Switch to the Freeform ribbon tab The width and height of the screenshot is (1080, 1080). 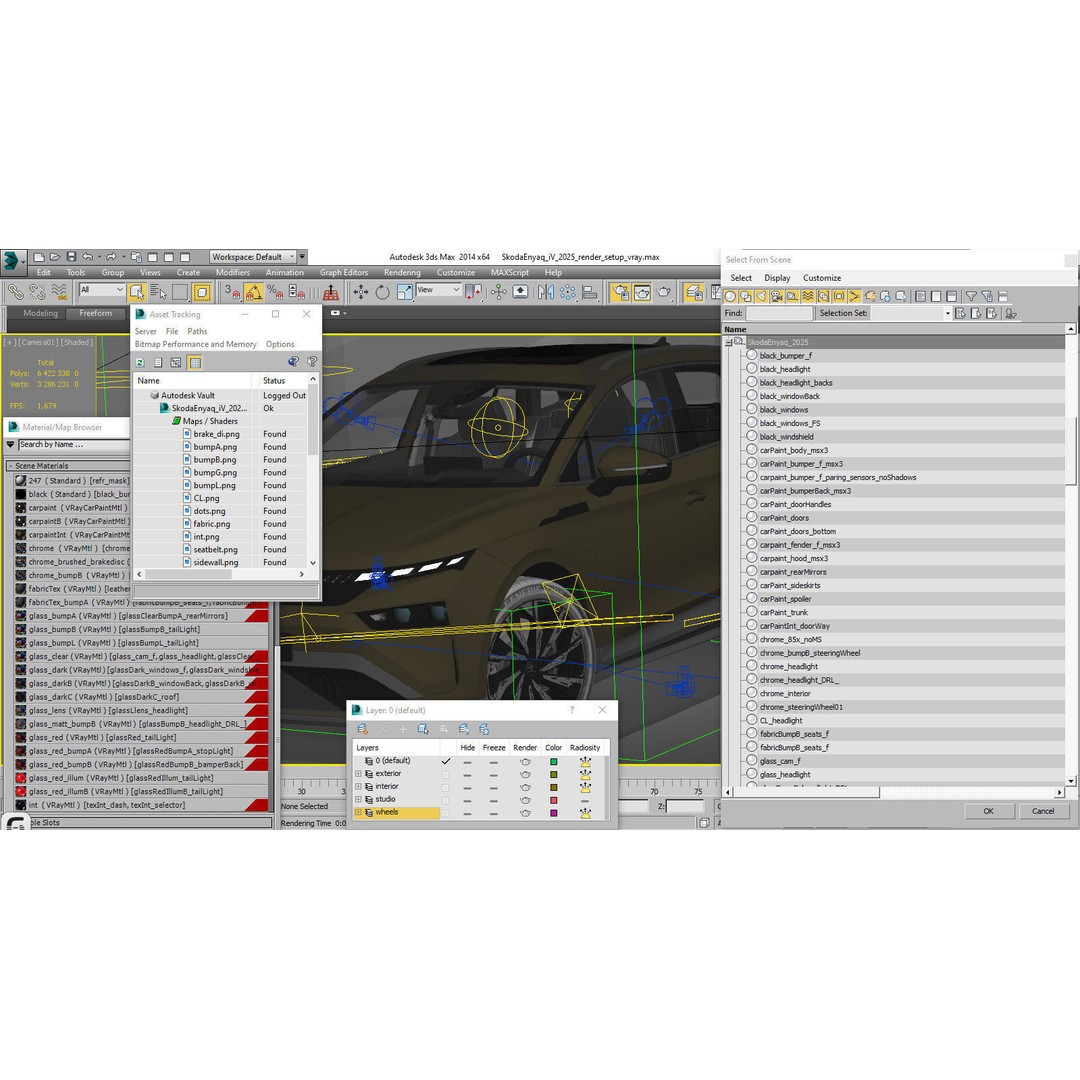95,313
